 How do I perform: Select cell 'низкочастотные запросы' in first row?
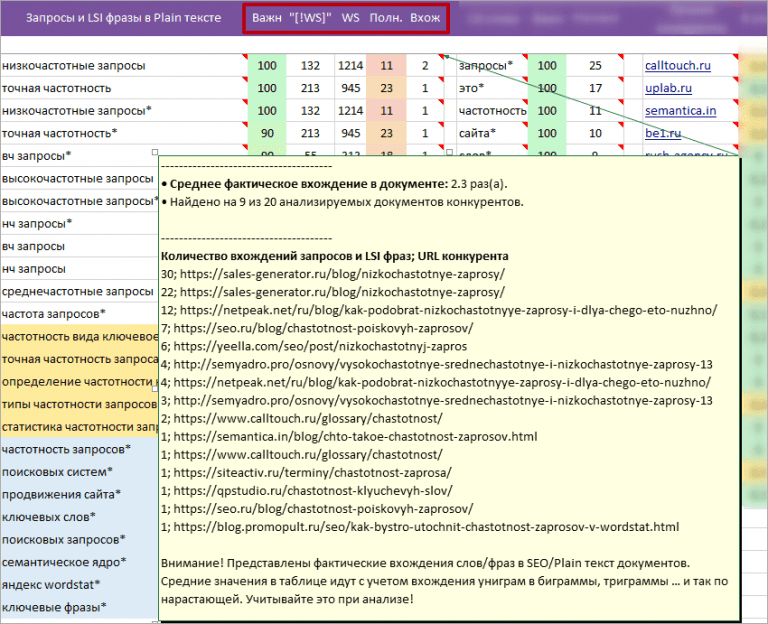pos(124,66)
